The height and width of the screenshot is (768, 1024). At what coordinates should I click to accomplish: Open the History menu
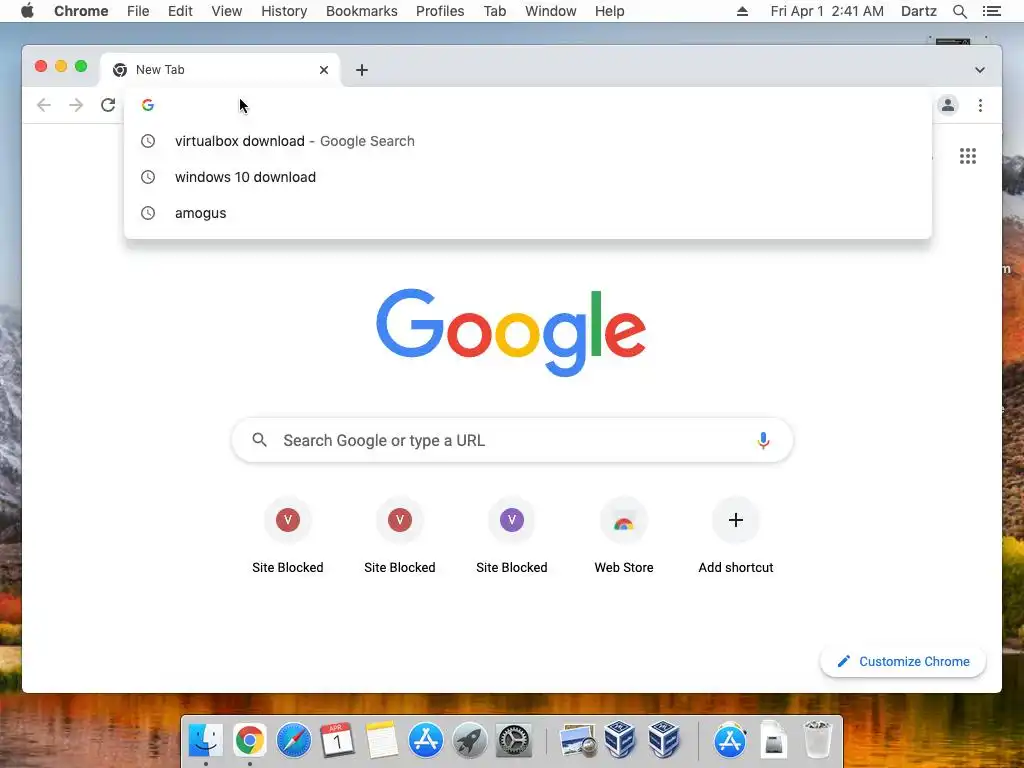[284, 11]
